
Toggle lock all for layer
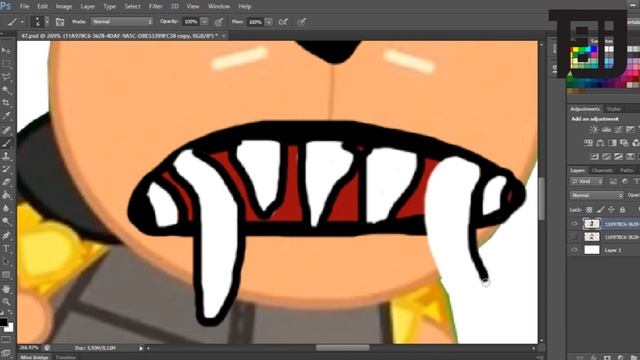pyautogui.click(x=622, y=210)
